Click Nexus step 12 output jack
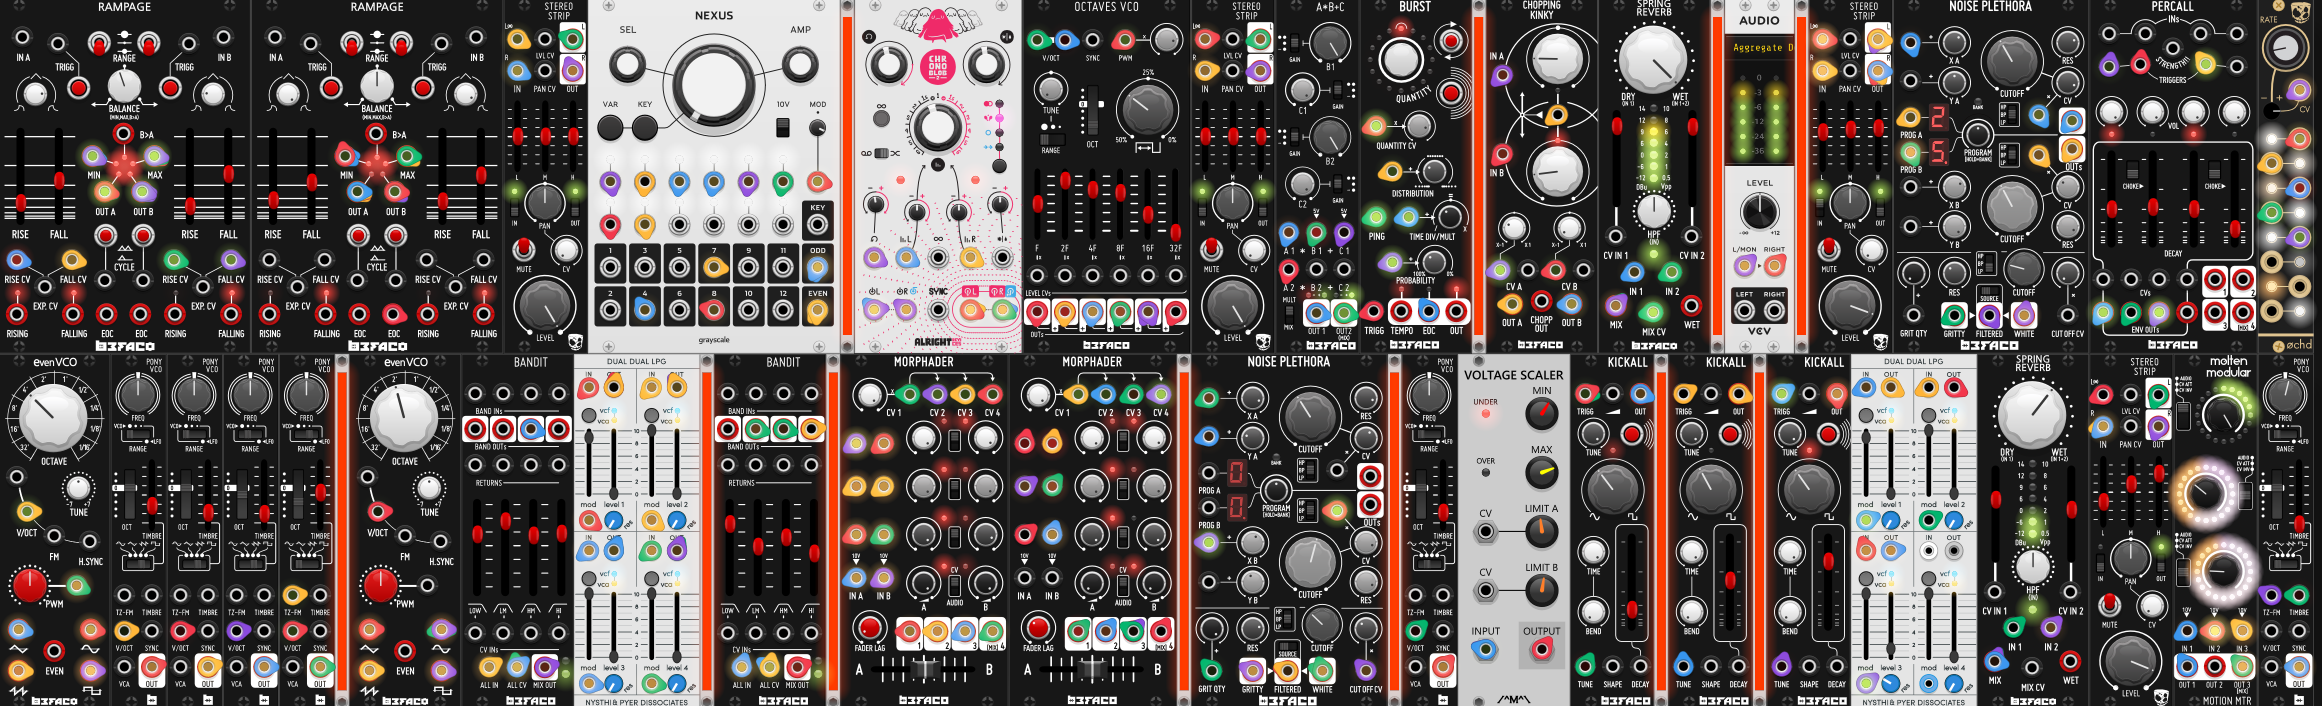Screen dimensions: 2322x706 point(783,311)
